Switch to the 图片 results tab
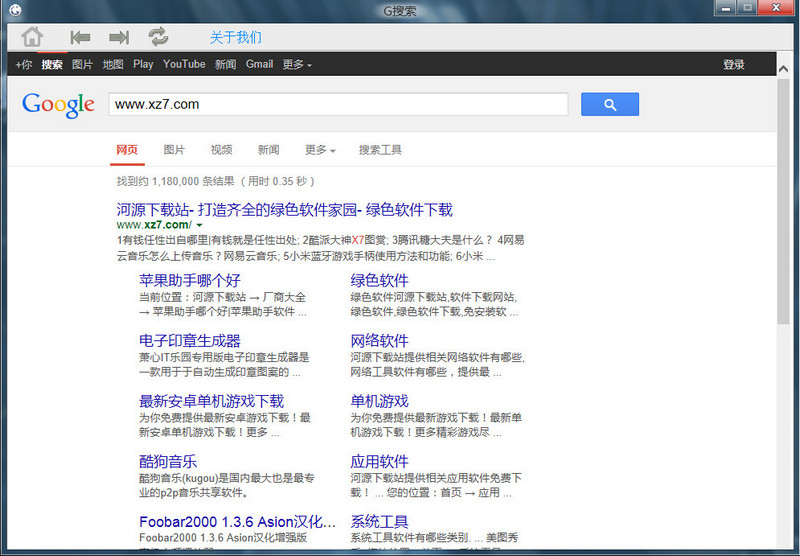The image size is (800, 556). click(174, 149)
